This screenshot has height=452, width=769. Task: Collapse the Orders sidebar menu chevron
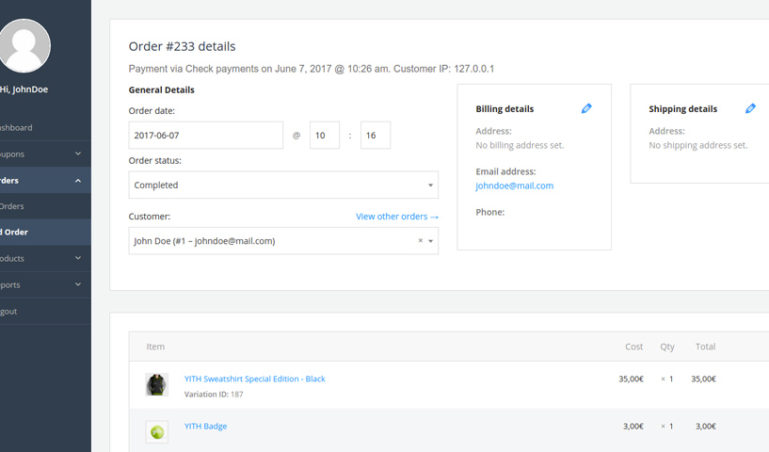coord(78,180)
